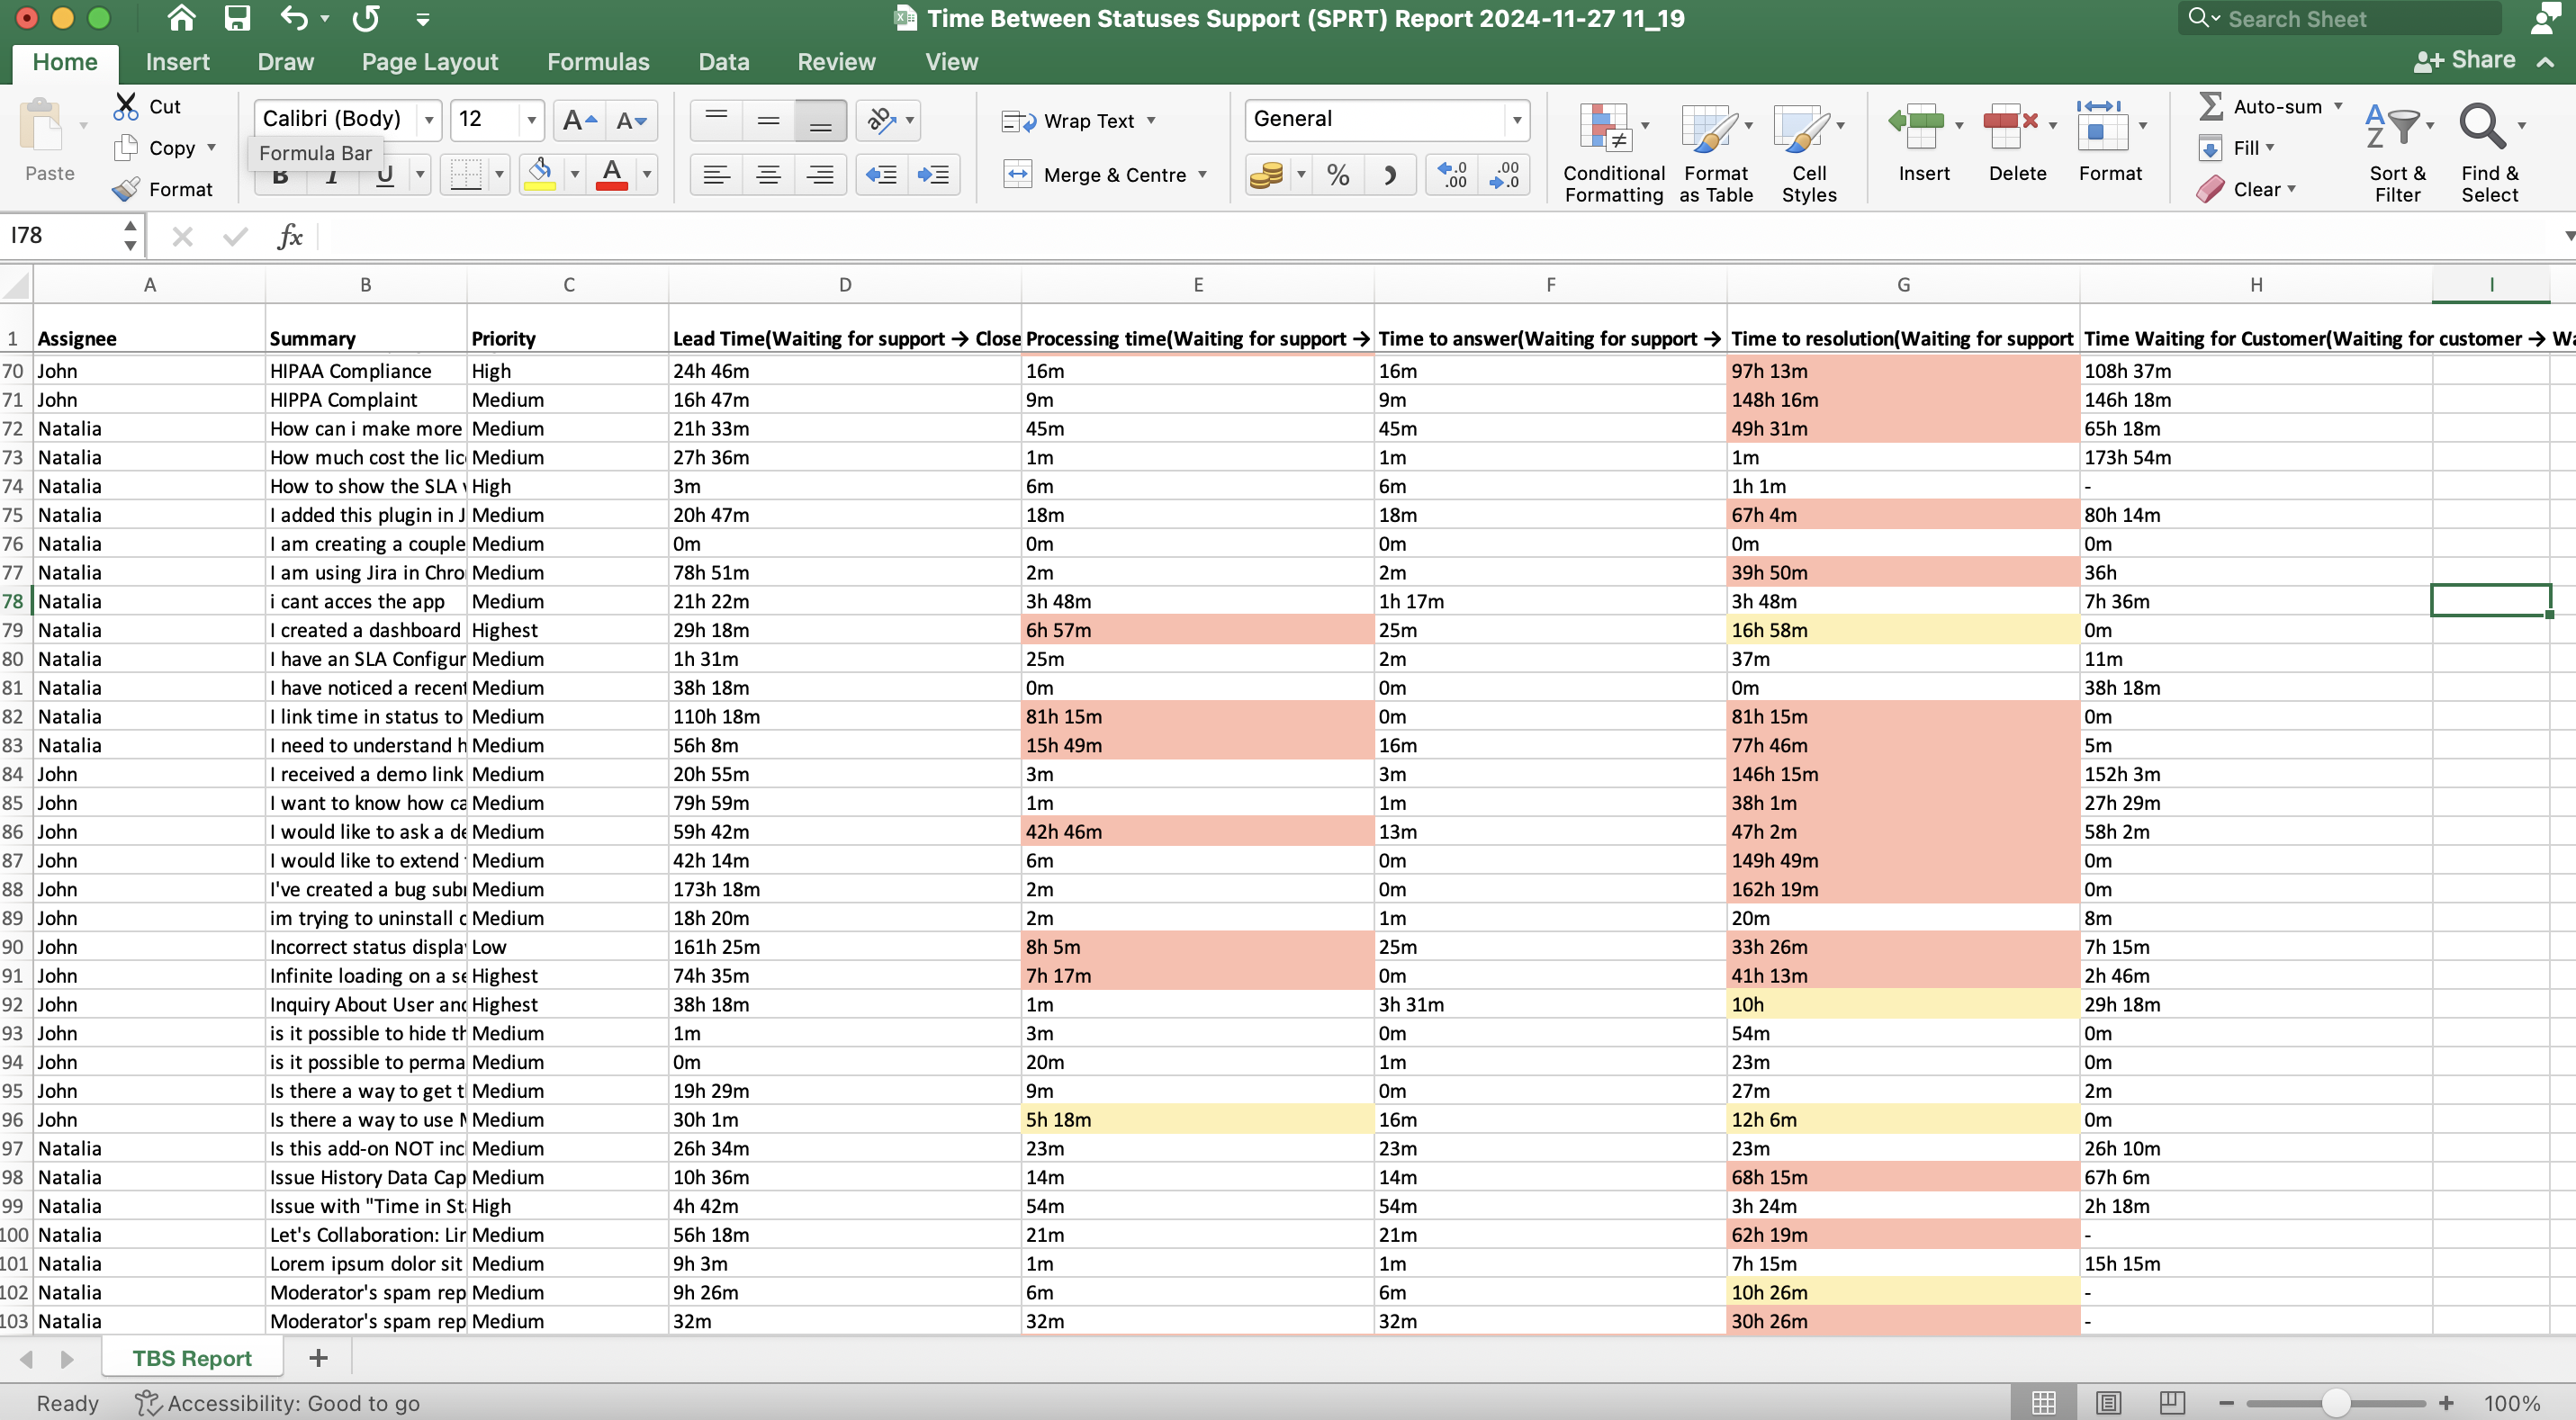Apply percent number format

point(1338,174)
